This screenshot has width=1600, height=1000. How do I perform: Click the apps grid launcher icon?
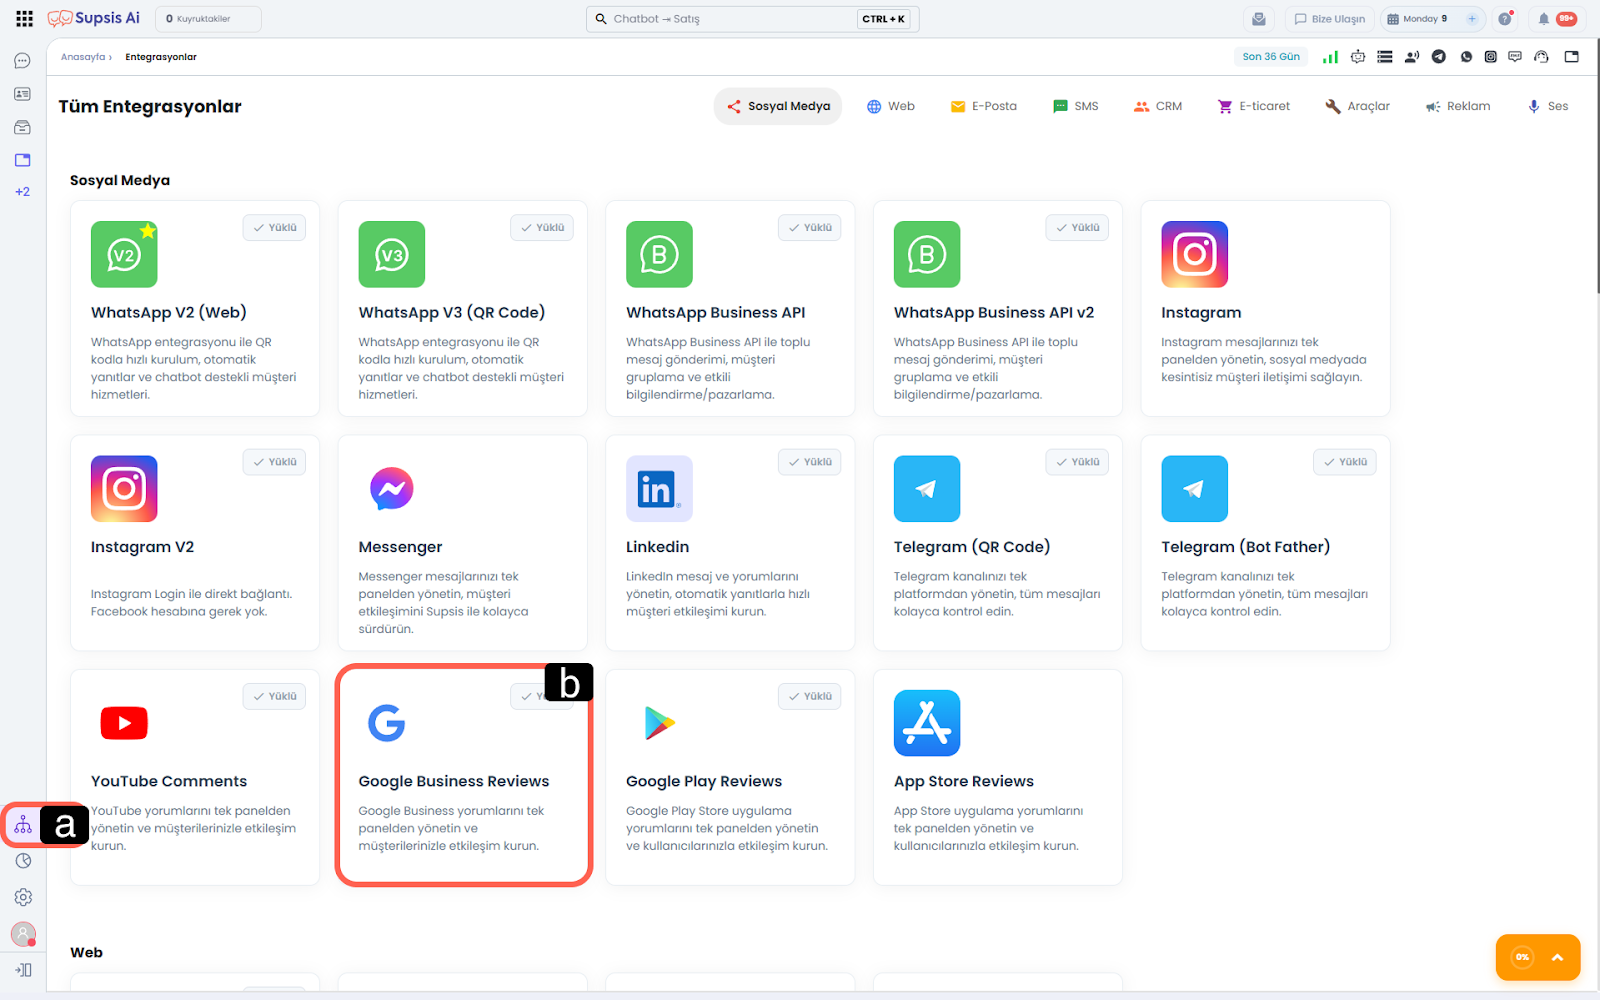click(x=24, y=19)
